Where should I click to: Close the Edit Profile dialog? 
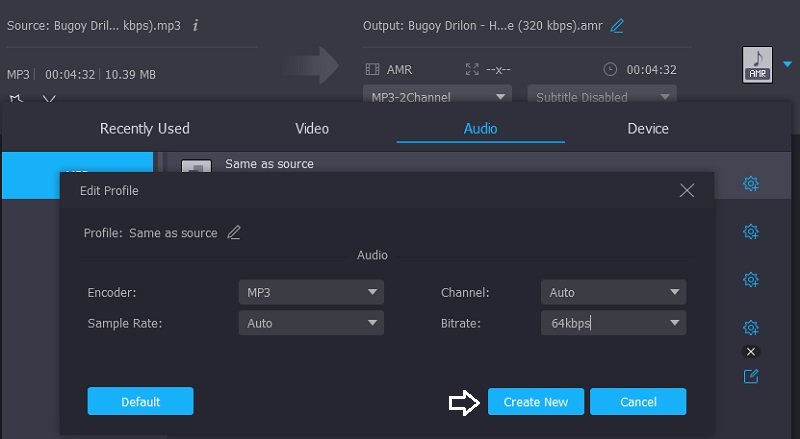pos(687,190)
